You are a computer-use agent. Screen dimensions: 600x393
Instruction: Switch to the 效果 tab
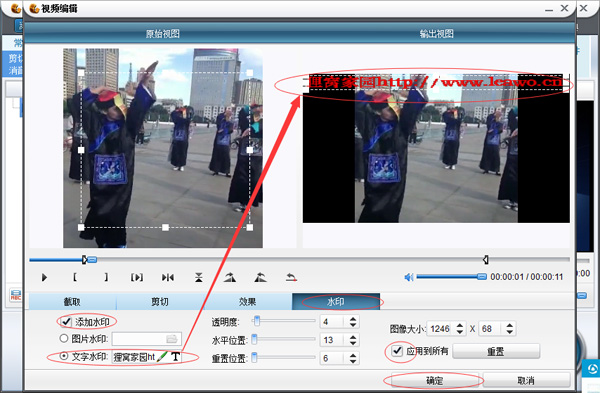click(248, 302)
